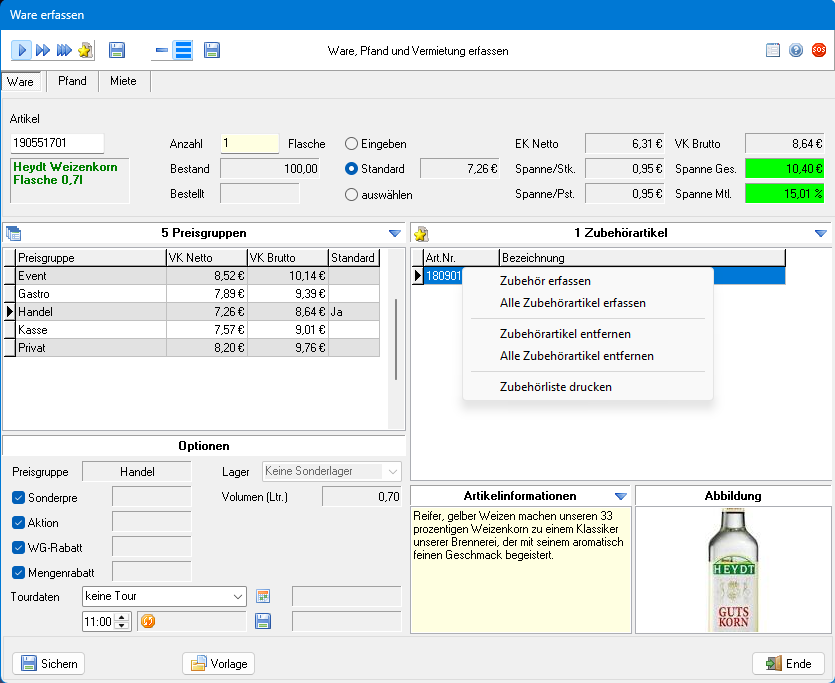Switch to the Pfand tab

coord(72,81)
